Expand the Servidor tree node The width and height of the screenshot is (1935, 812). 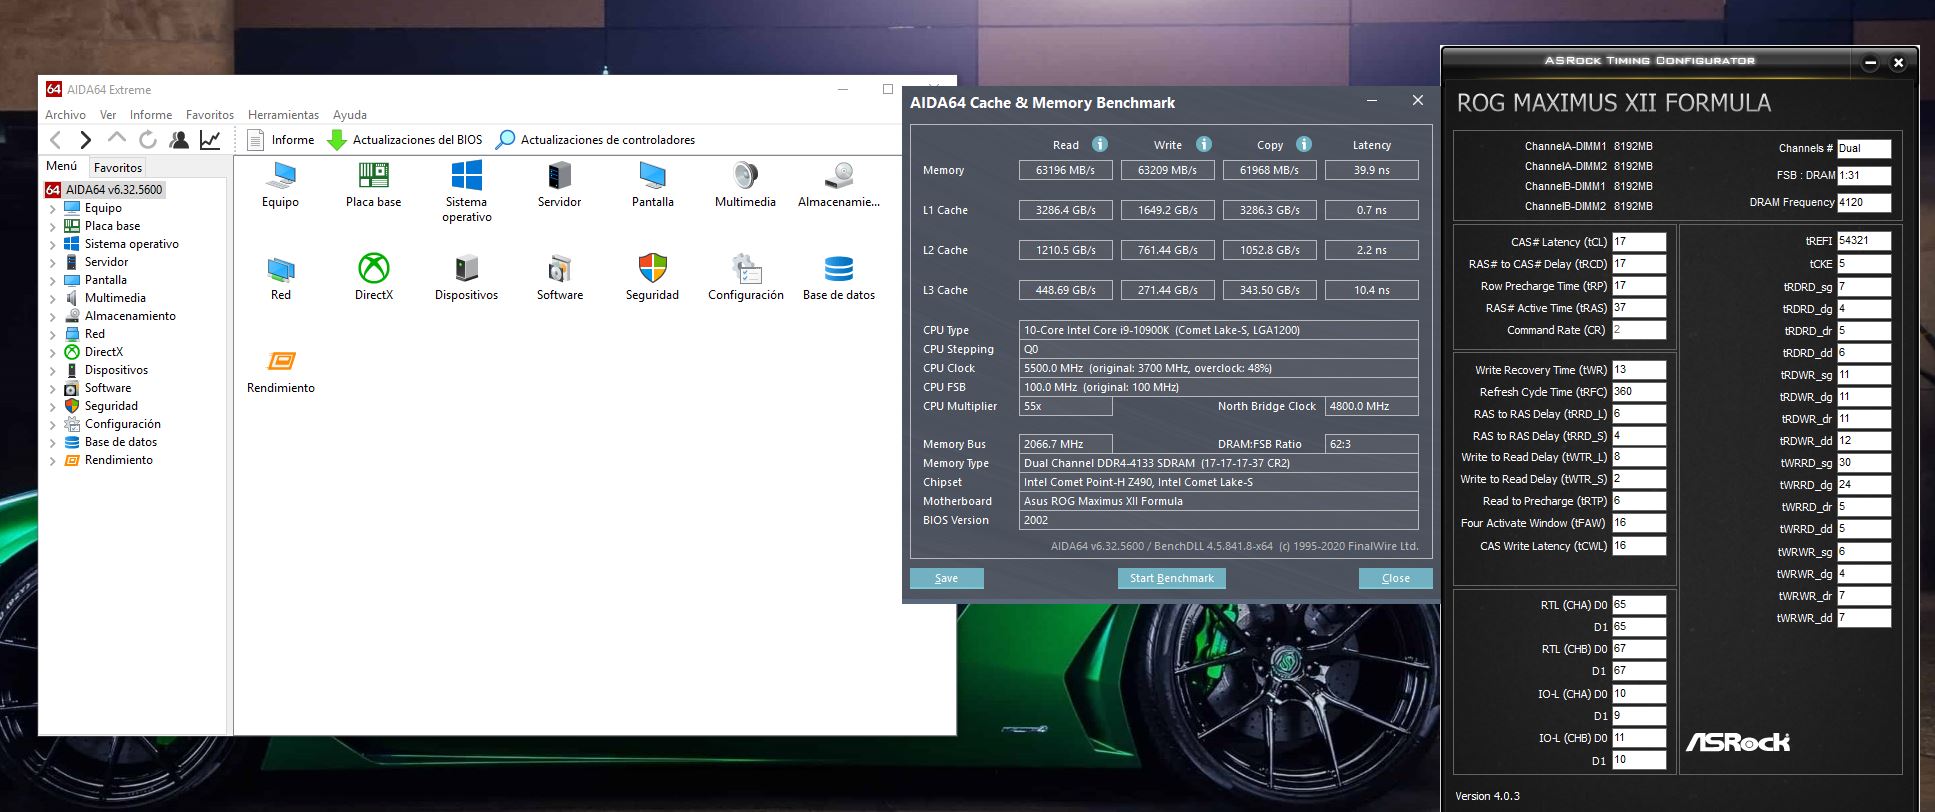52,263
